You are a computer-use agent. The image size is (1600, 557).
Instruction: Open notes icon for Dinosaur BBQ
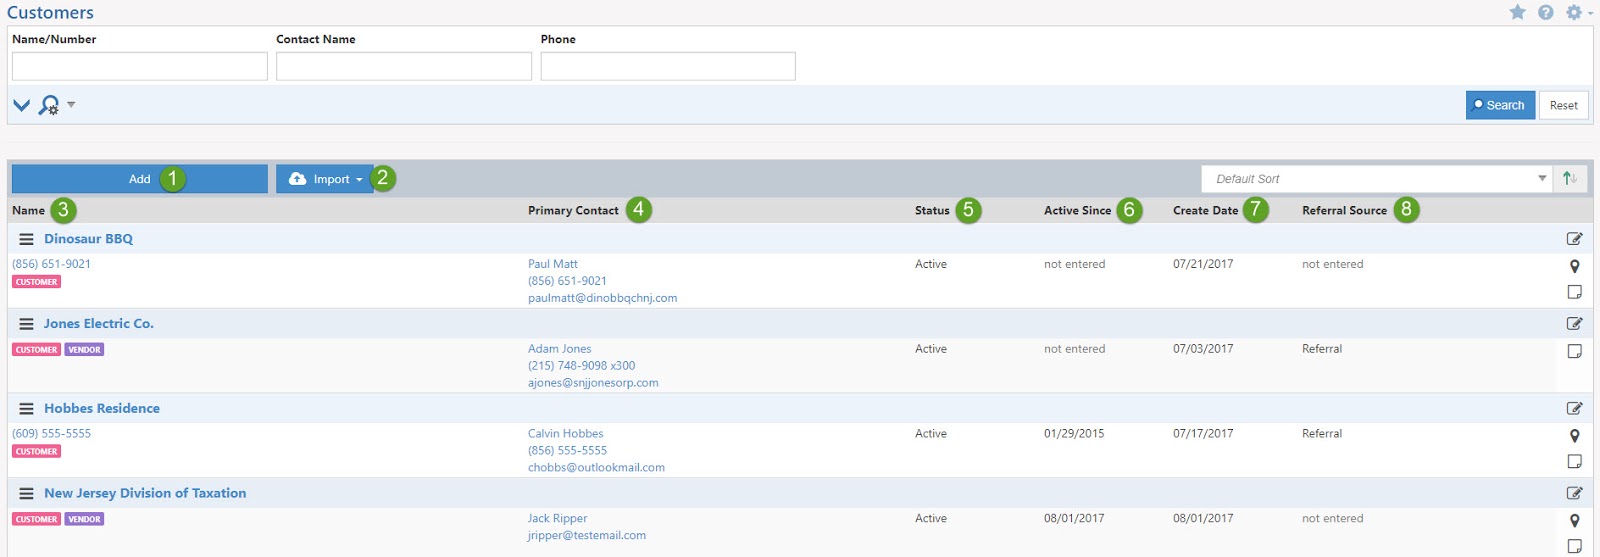pos(1574,292)
